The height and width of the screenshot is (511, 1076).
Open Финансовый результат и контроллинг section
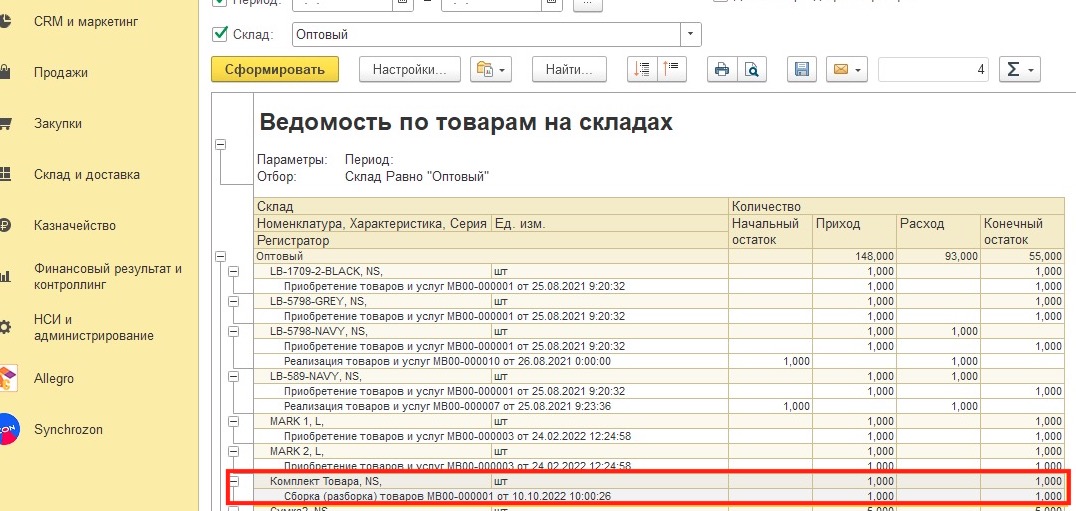tap(108, 276)
